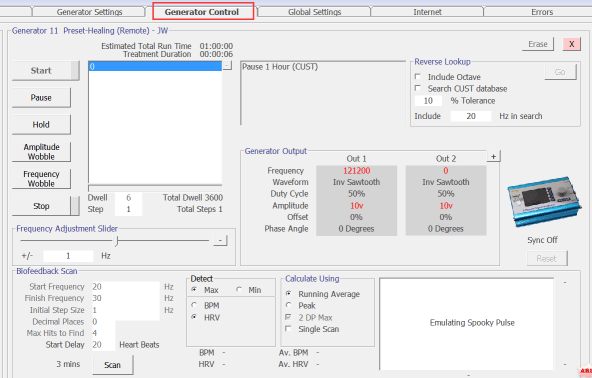Click the Erase button

pyautogui.click(x=538, y=44)
